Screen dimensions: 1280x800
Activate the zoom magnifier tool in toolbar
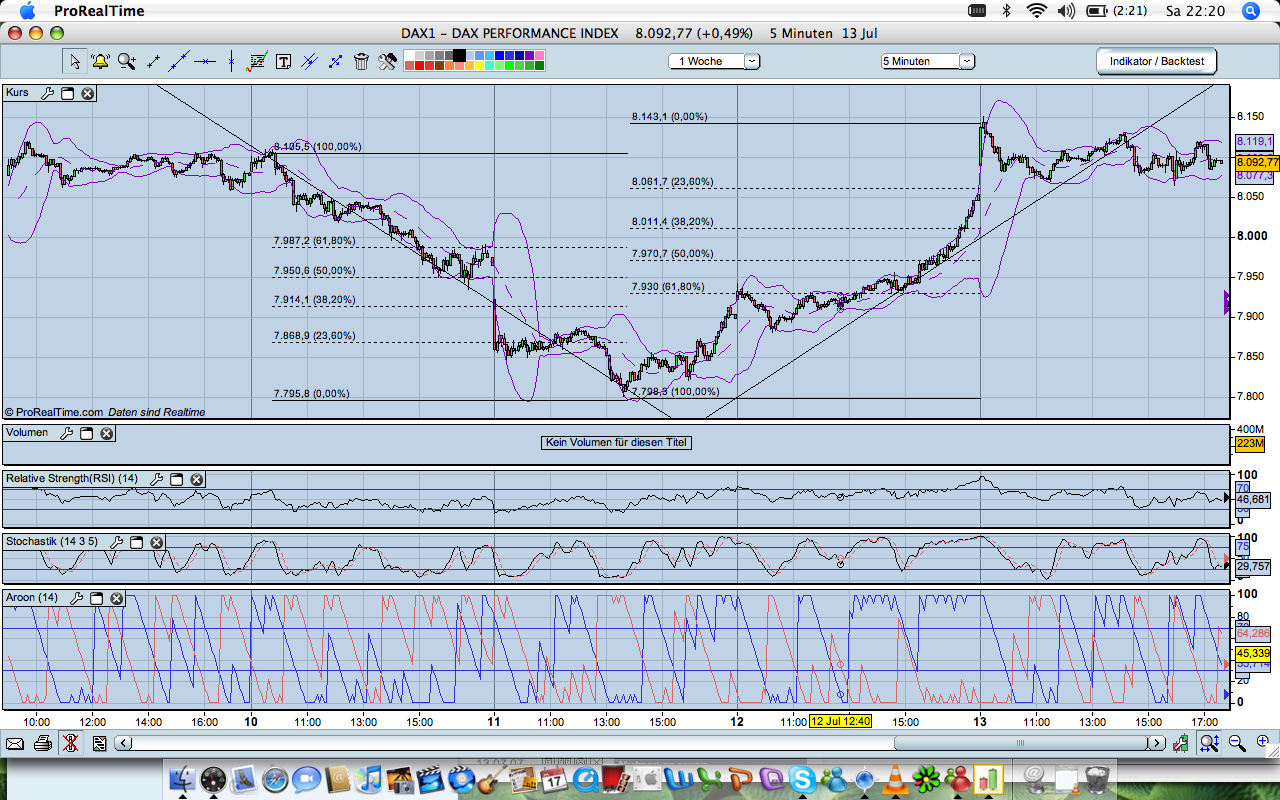(x=126, y=61)
